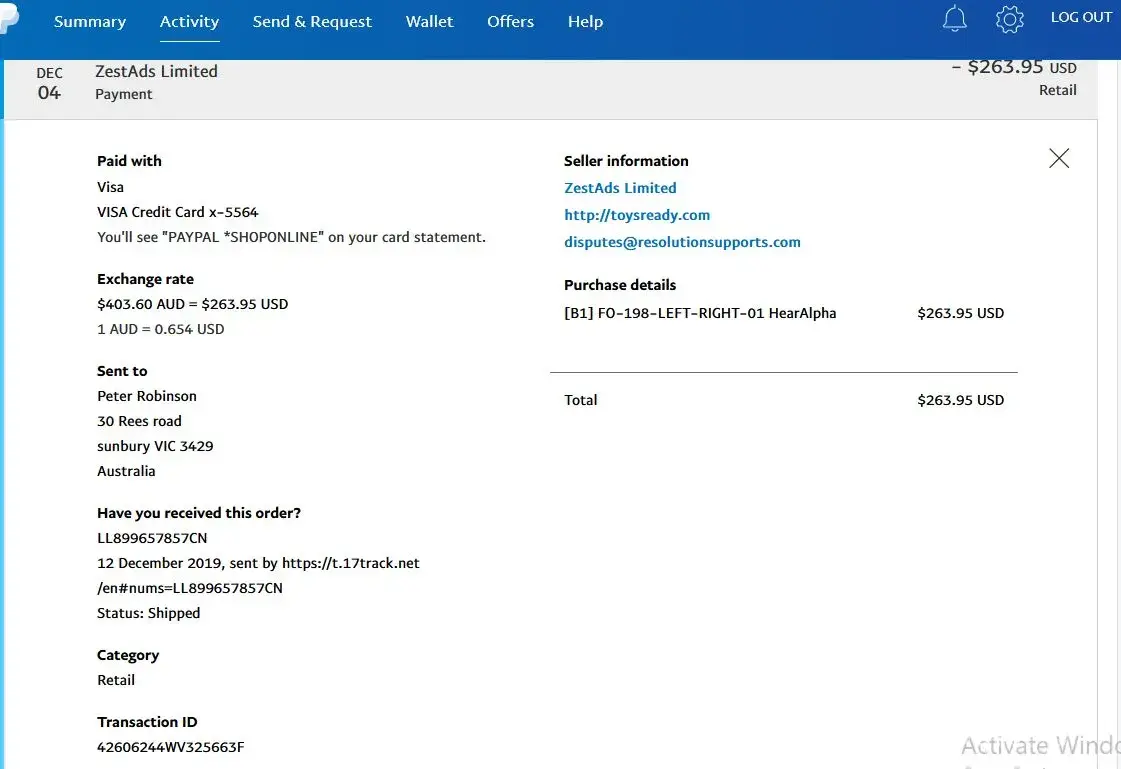Open the notifications bell
This screenshot has height=769, width=1121.
[x=955, y=19]
